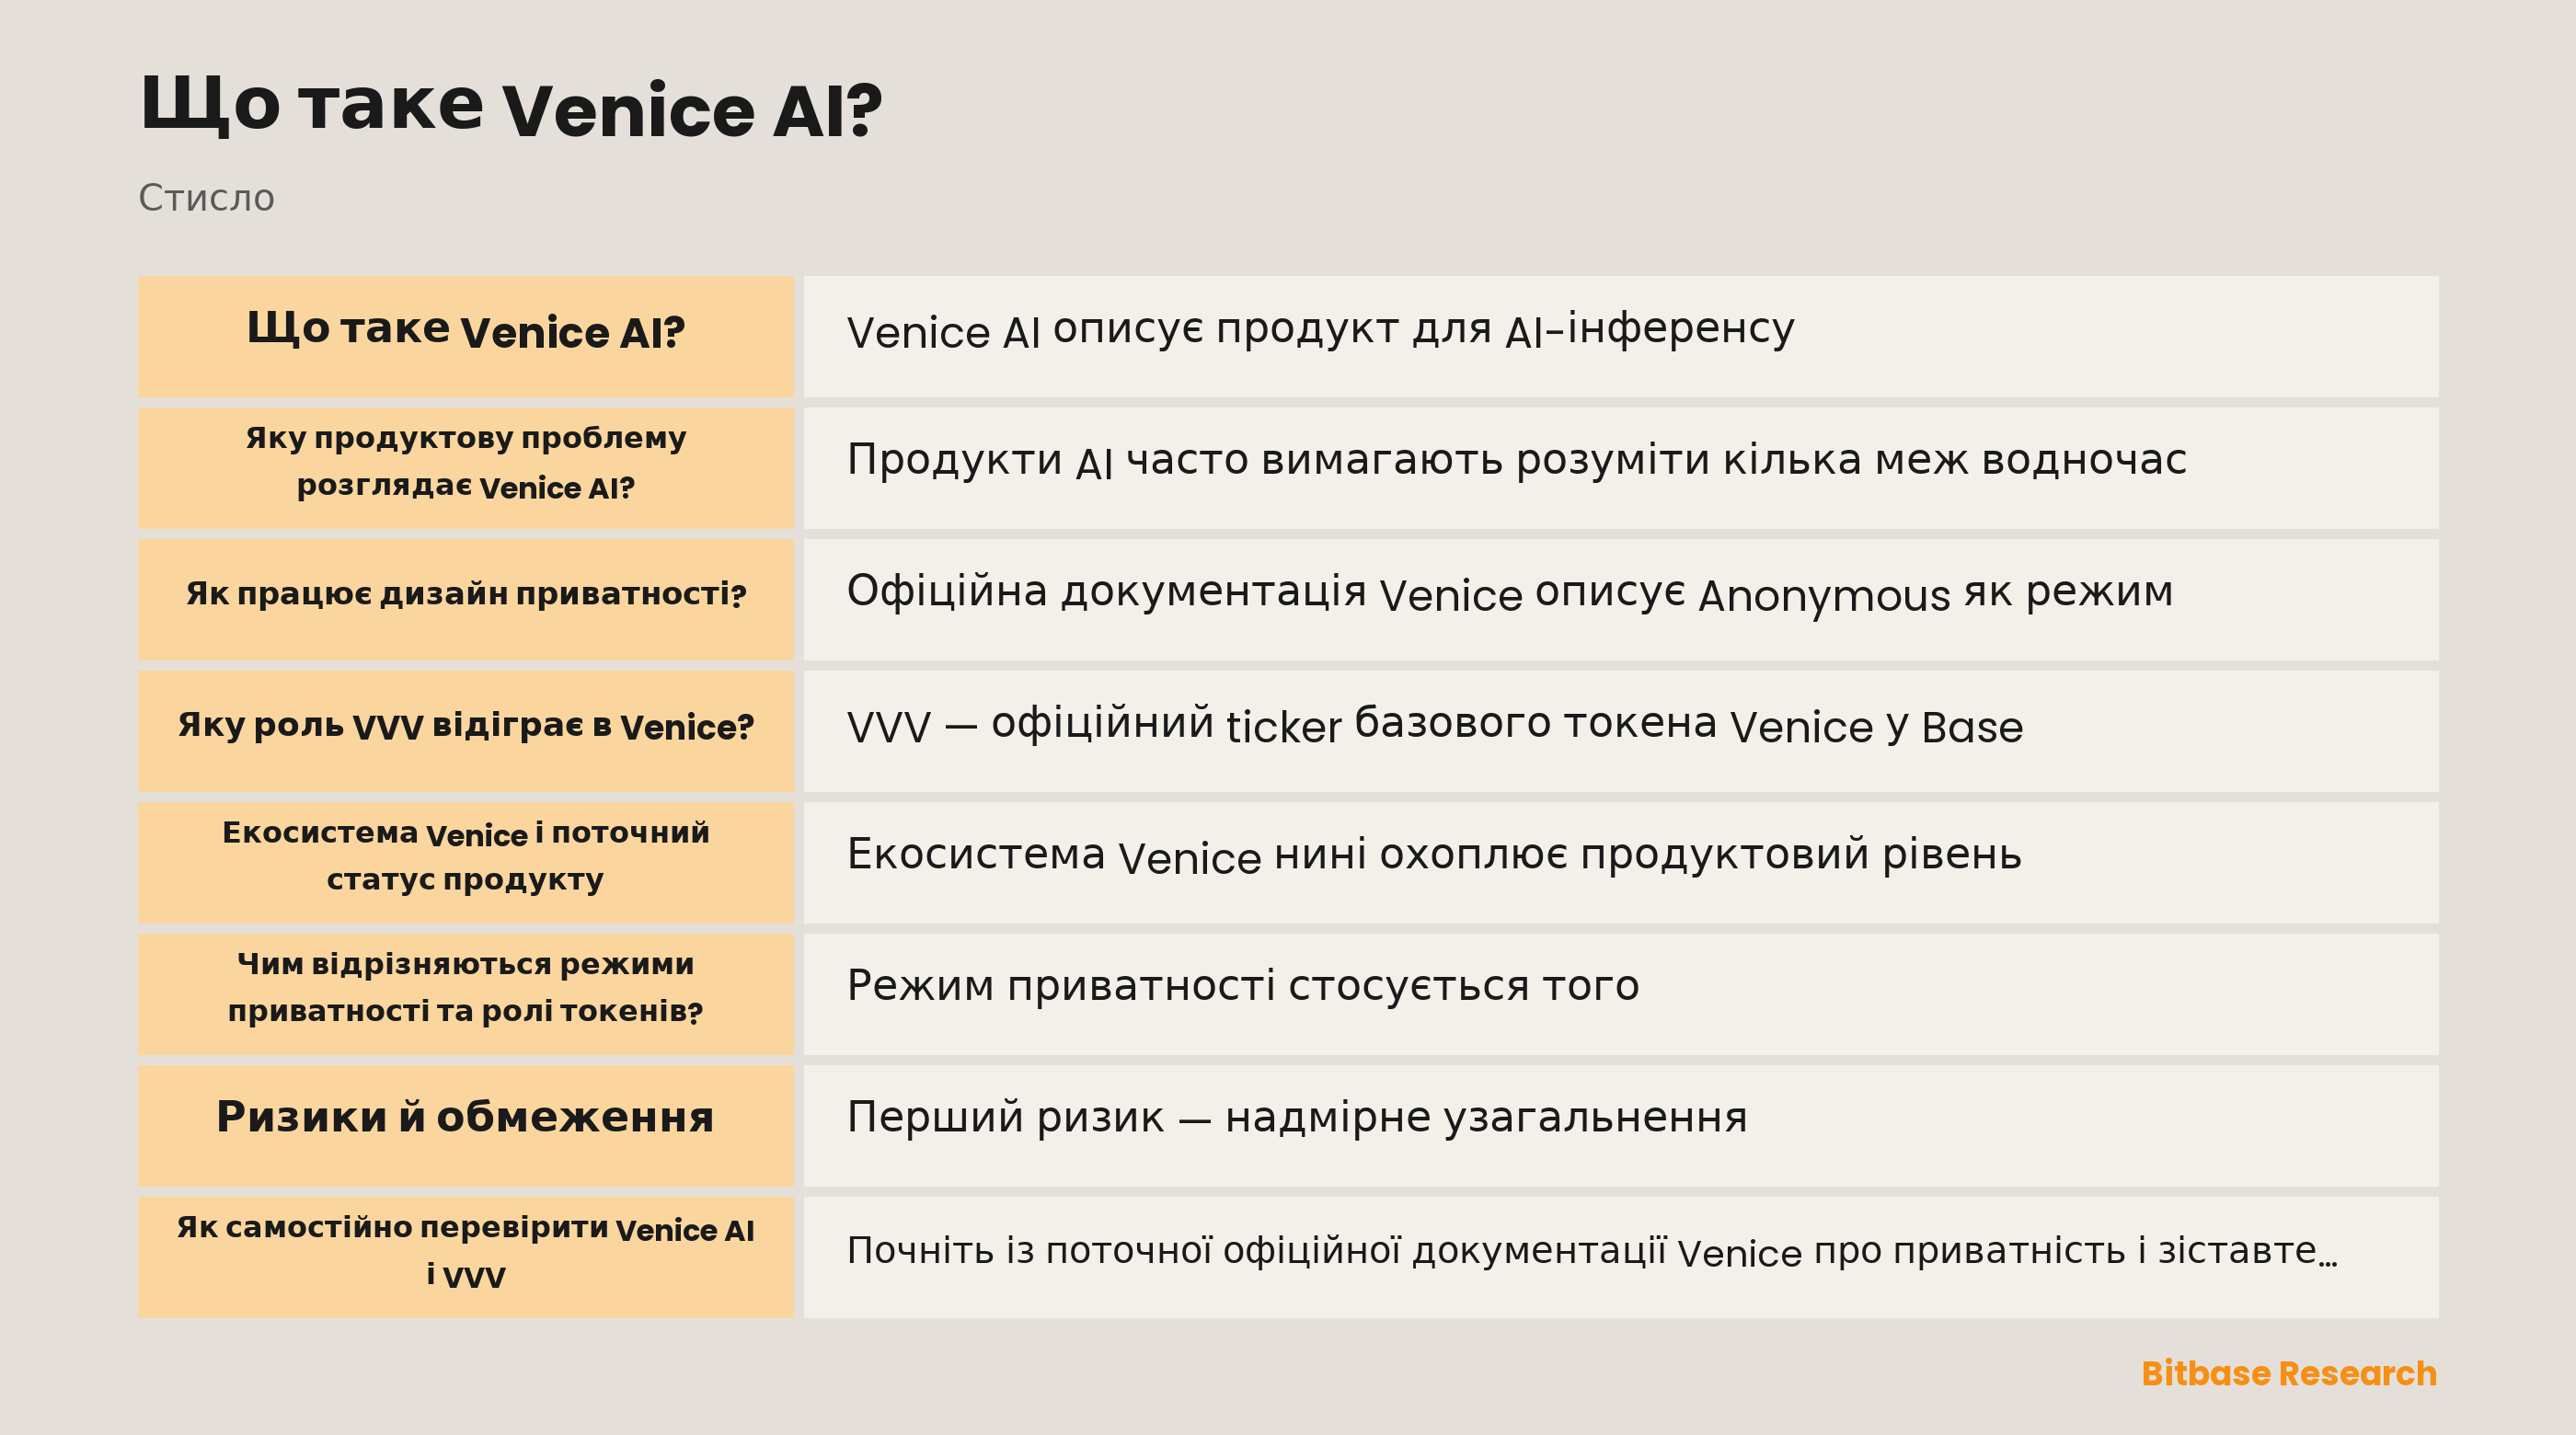Click "VVV — офіційний ticker базового токена Venice у Base"
2576x1435 pixels.
(1434, 725)
